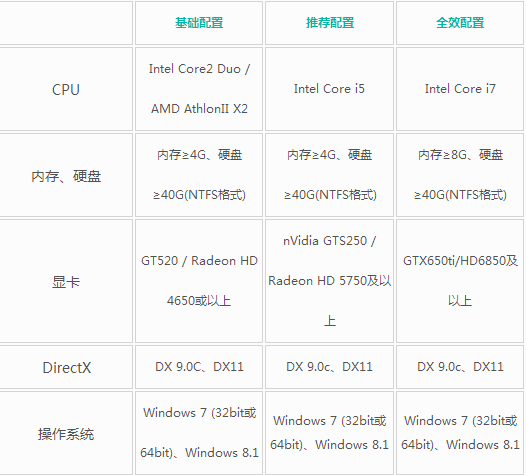Select the 显卡 row label
Viewport: 526px width, 475px height.
(x=66, y=282)
